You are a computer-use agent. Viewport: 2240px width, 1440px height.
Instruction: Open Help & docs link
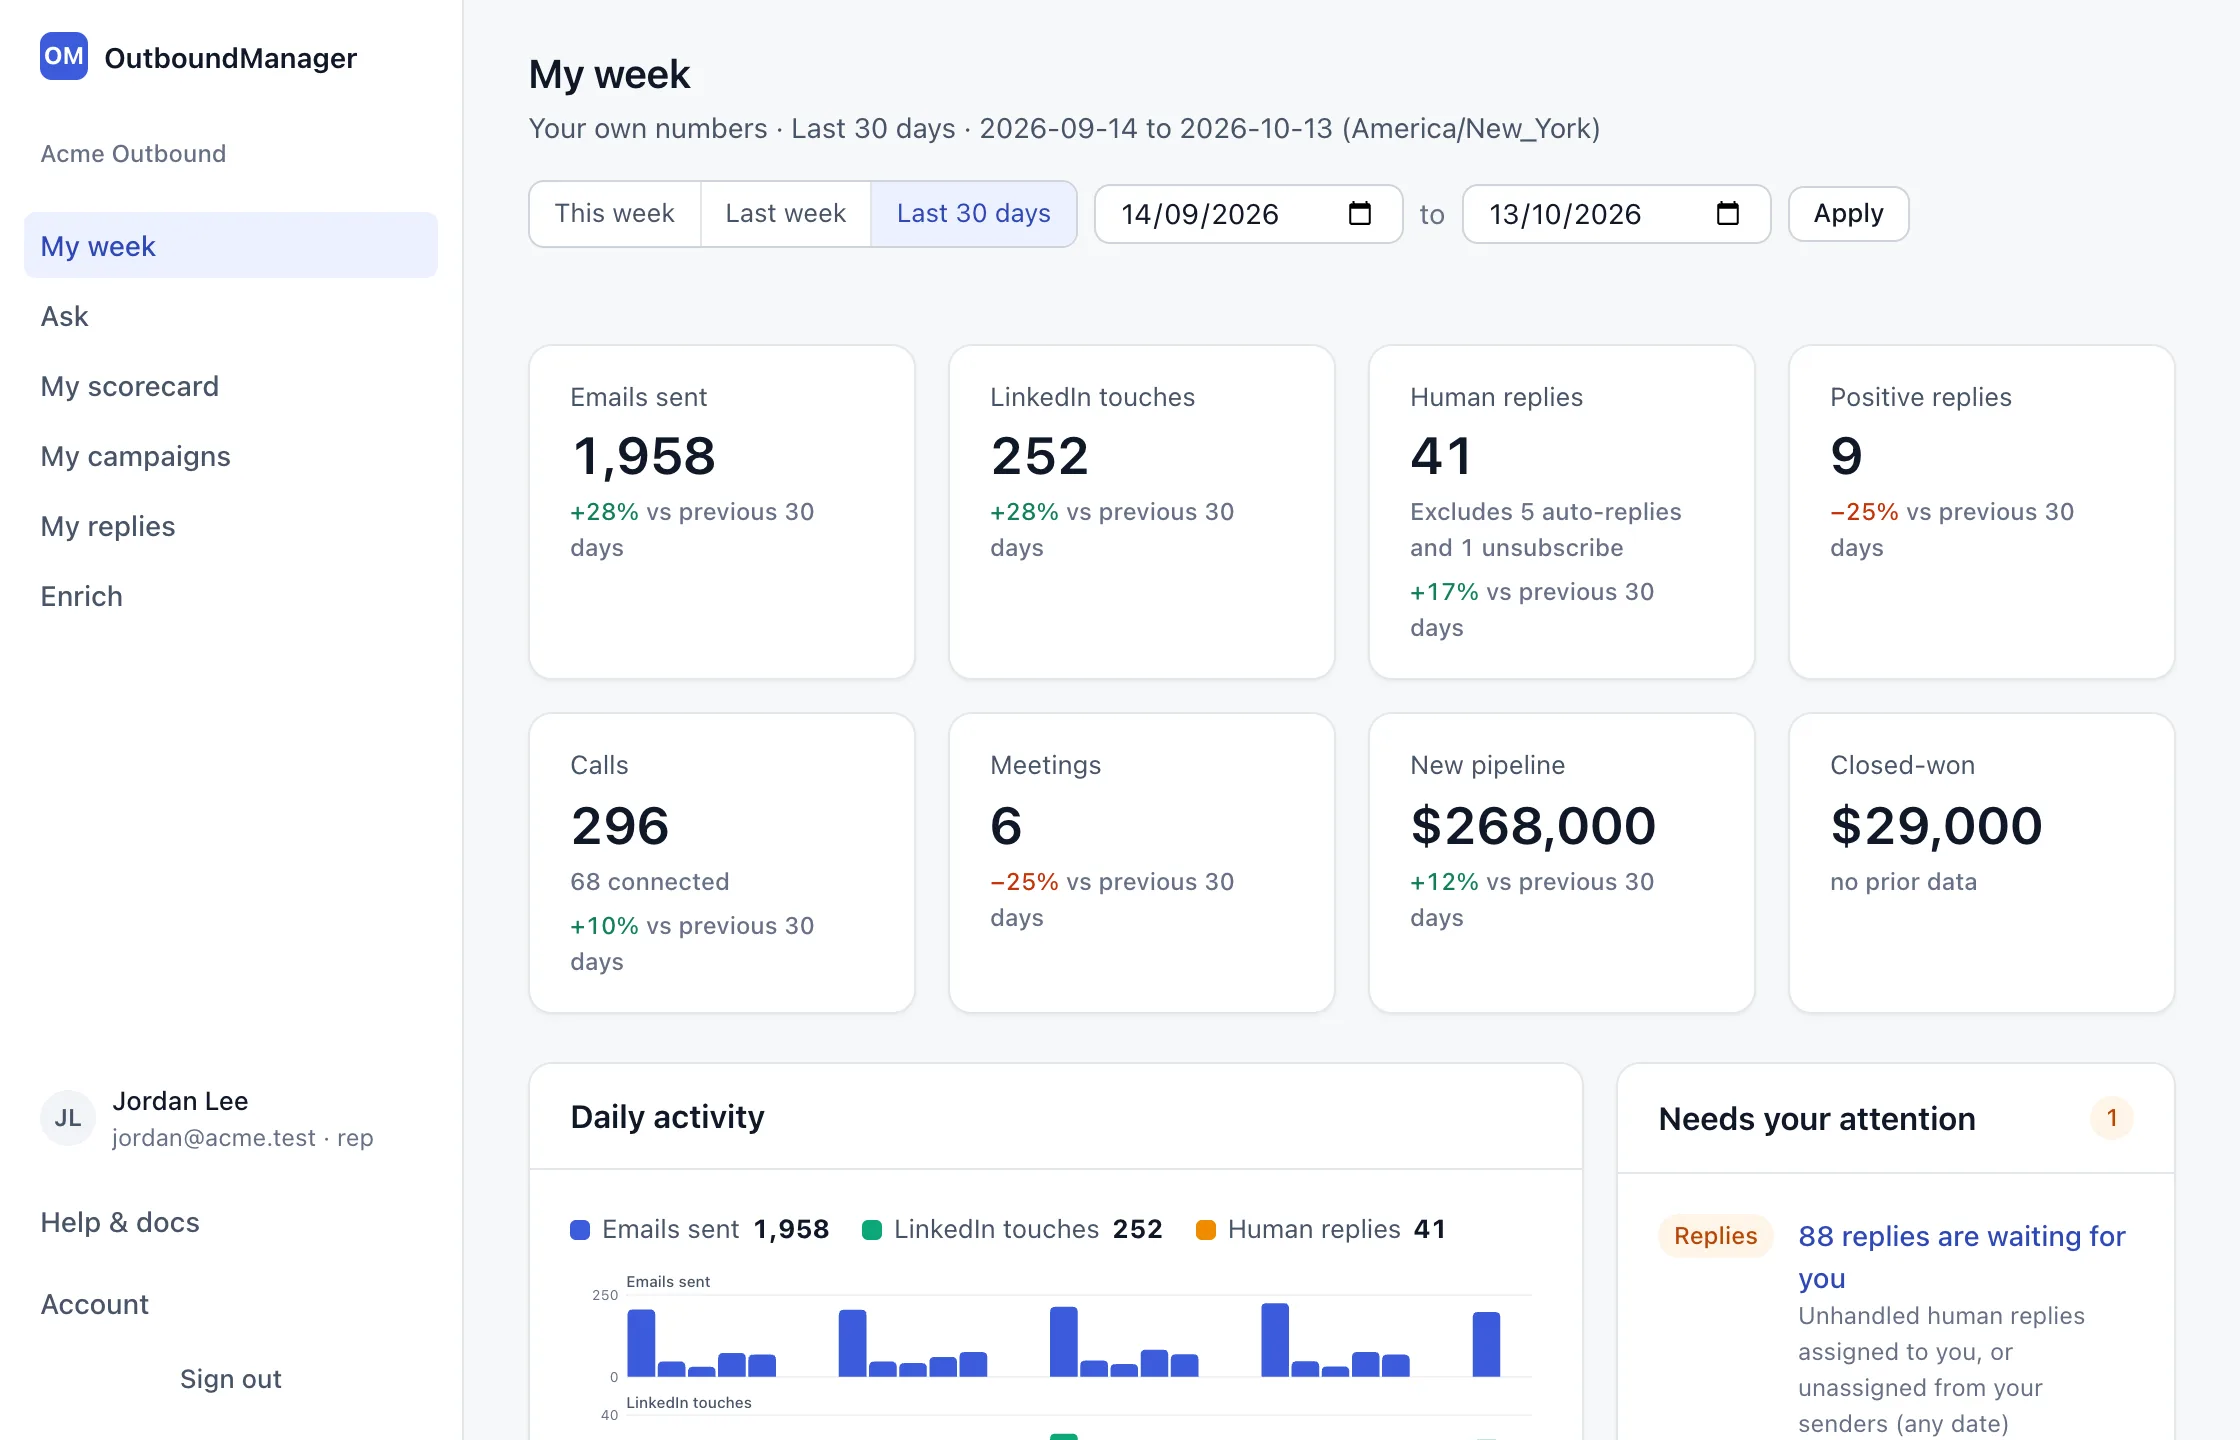point(120,1222)
